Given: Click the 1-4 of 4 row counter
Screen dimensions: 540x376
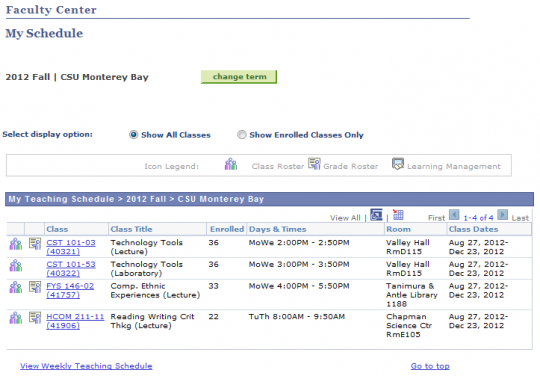Looking at the screenshot, I should coord(478,218).
